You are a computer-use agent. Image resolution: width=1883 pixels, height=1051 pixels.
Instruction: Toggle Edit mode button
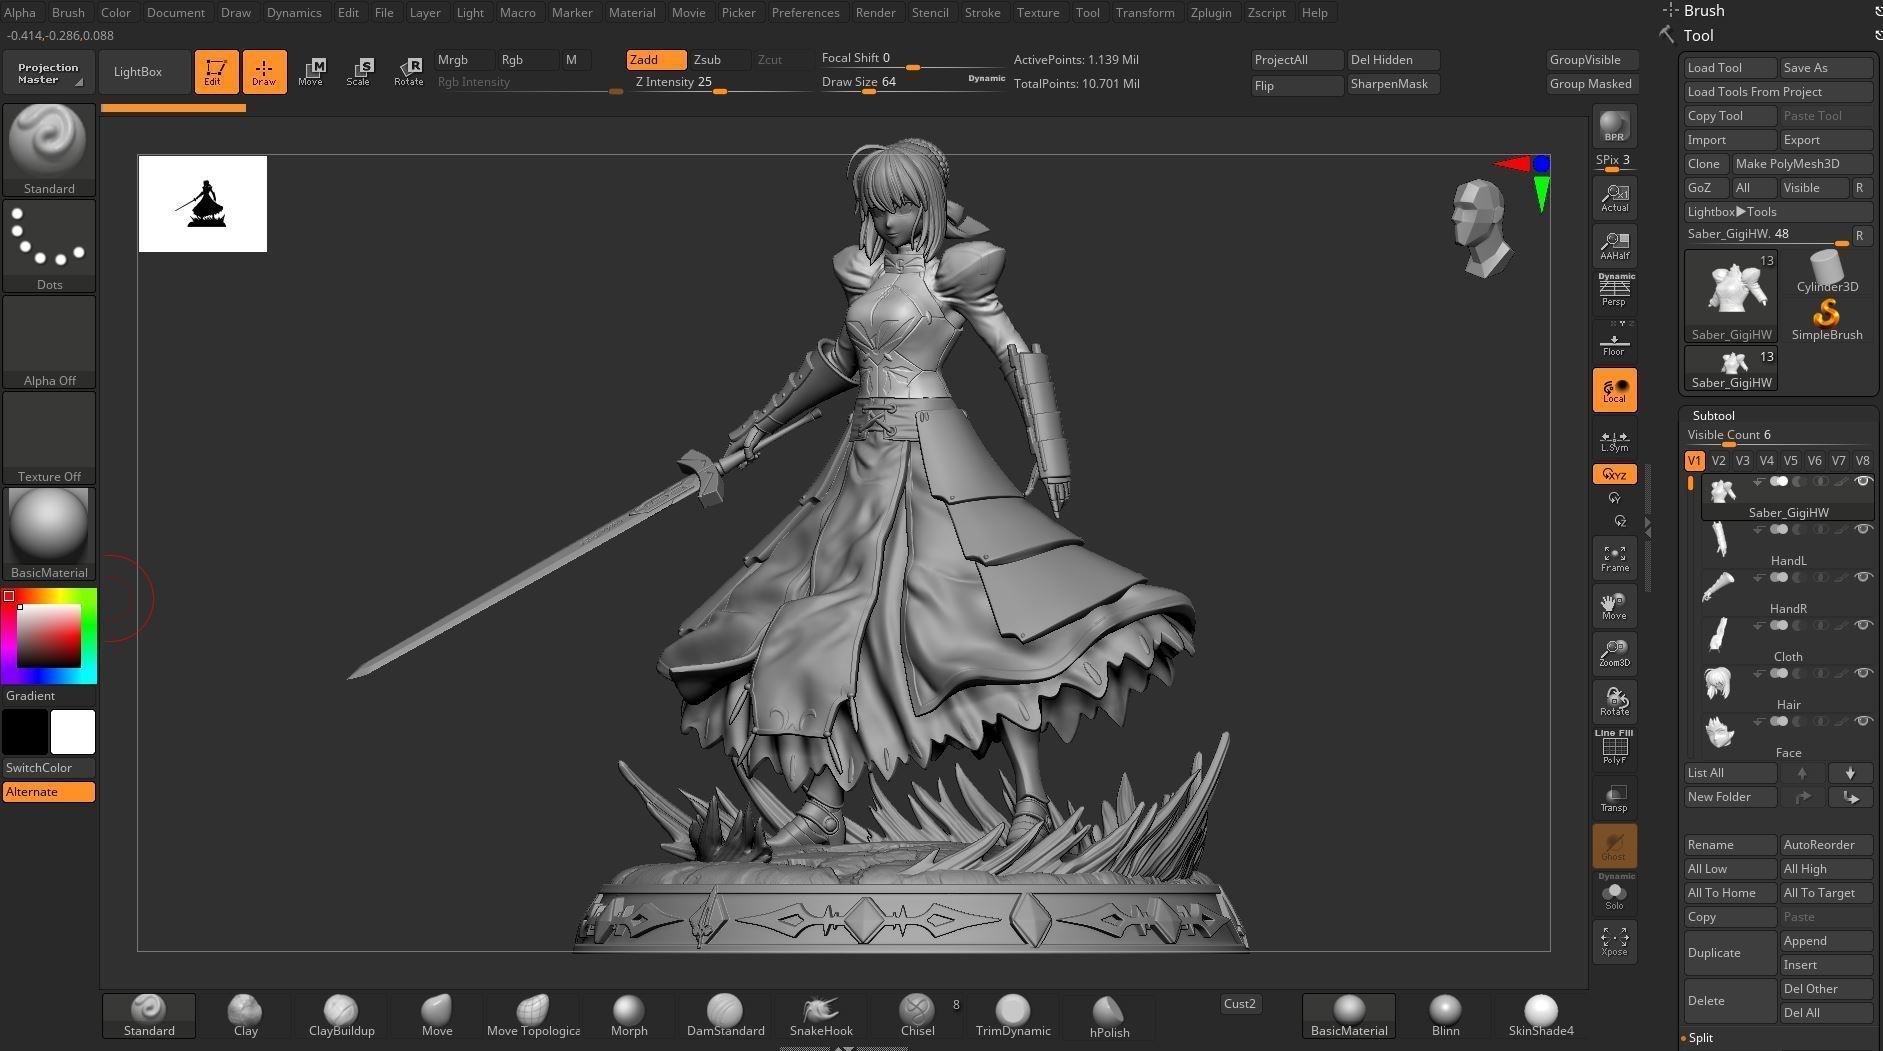coord(216,72)
